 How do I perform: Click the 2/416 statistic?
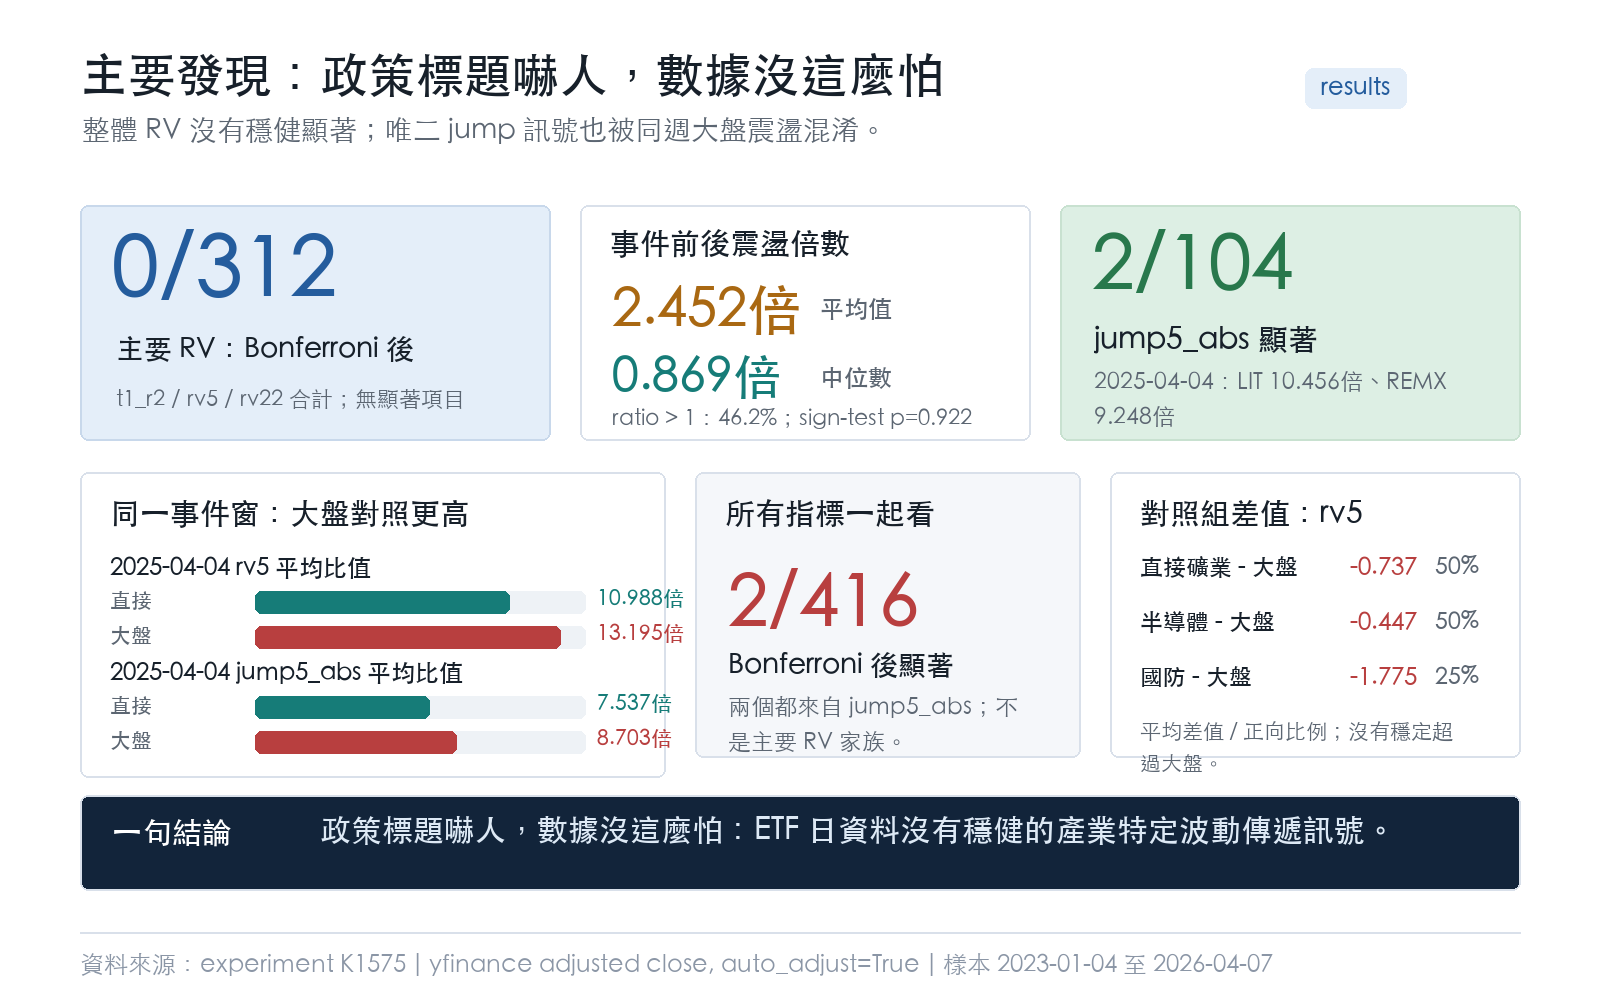[823, 600]
